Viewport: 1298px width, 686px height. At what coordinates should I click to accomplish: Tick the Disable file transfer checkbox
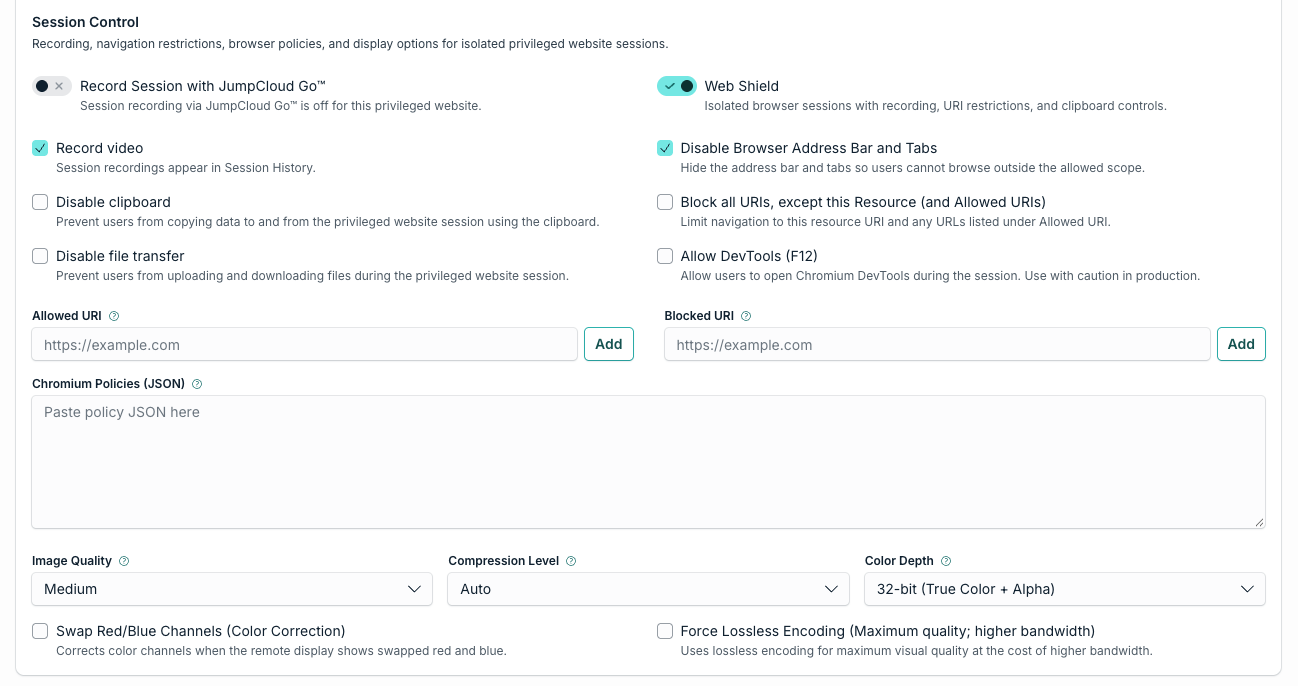pyautogui.click(x=40, y=256)
